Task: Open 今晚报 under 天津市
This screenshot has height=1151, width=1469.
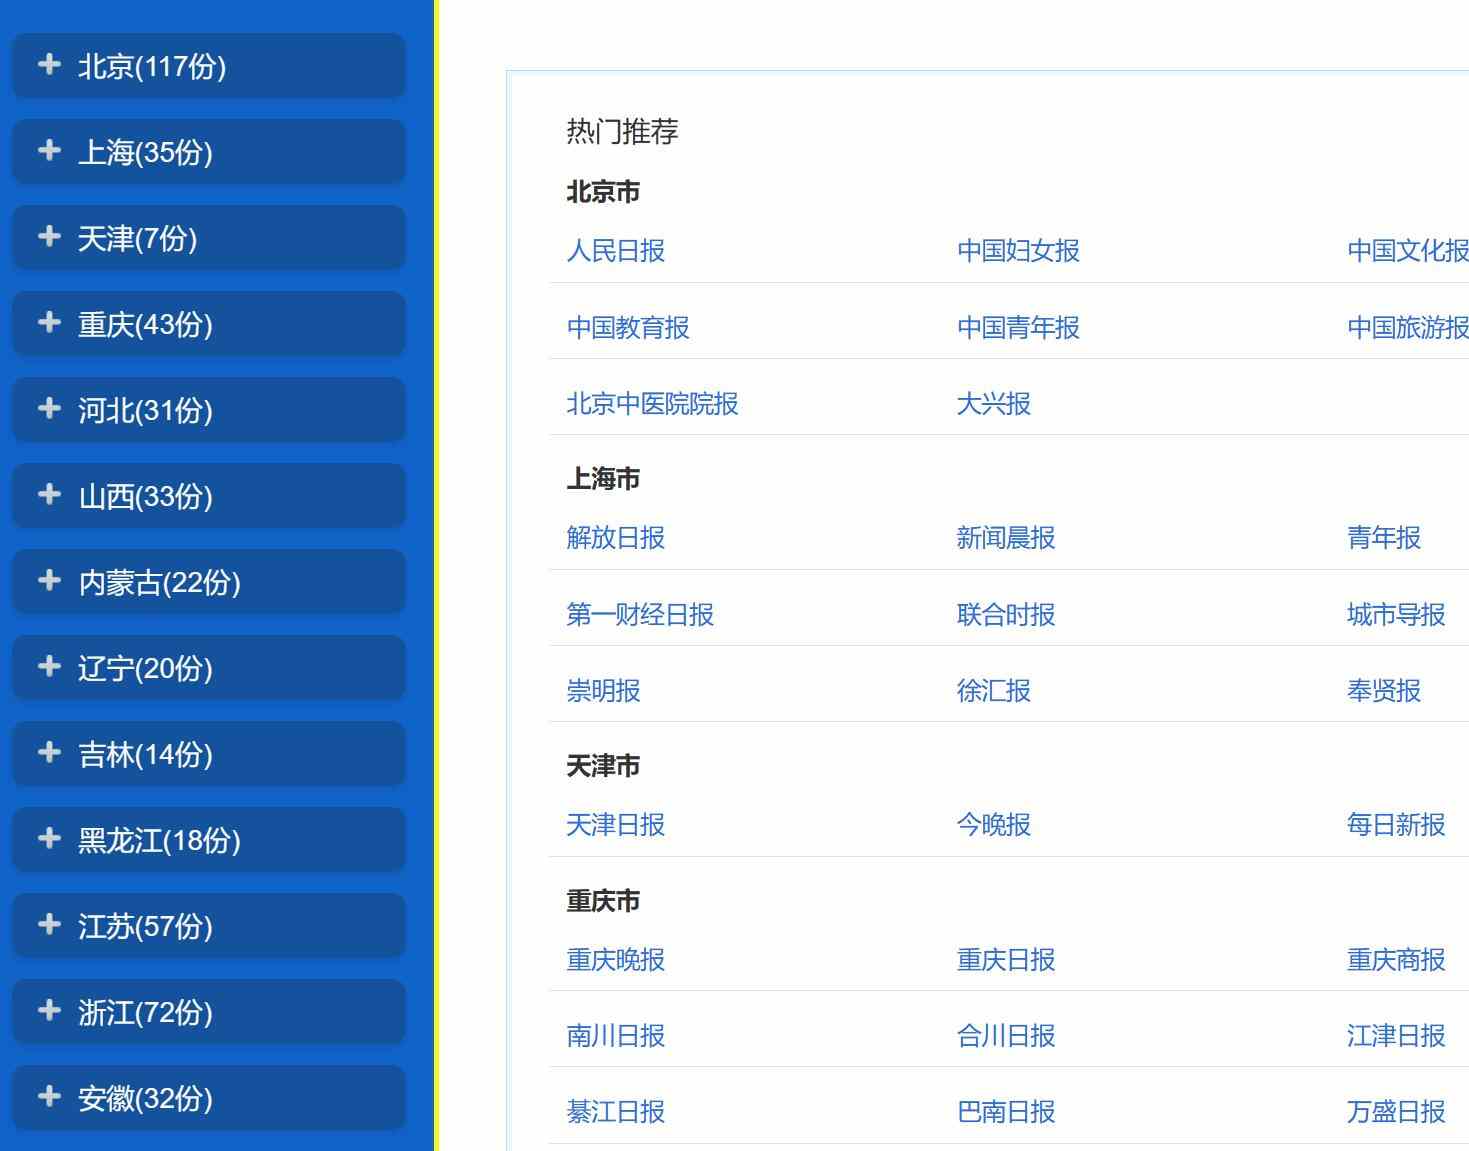Action: click(x=992, y=825)
